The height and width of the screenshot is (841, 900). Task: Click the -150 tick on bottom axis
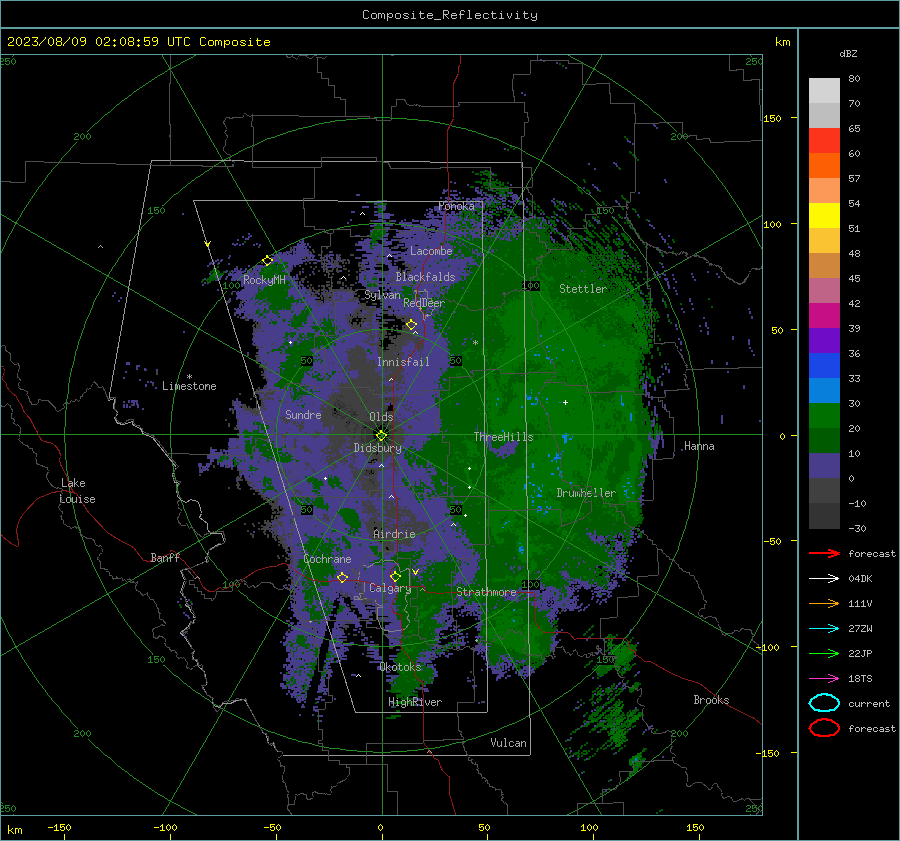click(x=59, y=827)
